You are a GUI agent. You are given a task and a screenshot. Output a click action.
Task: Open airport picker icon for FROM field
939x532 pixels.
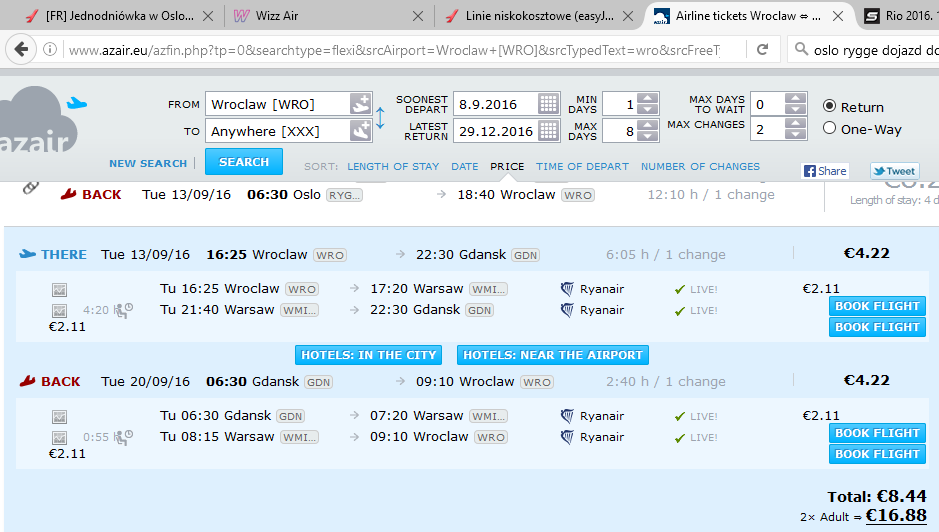tap(361, 104)
